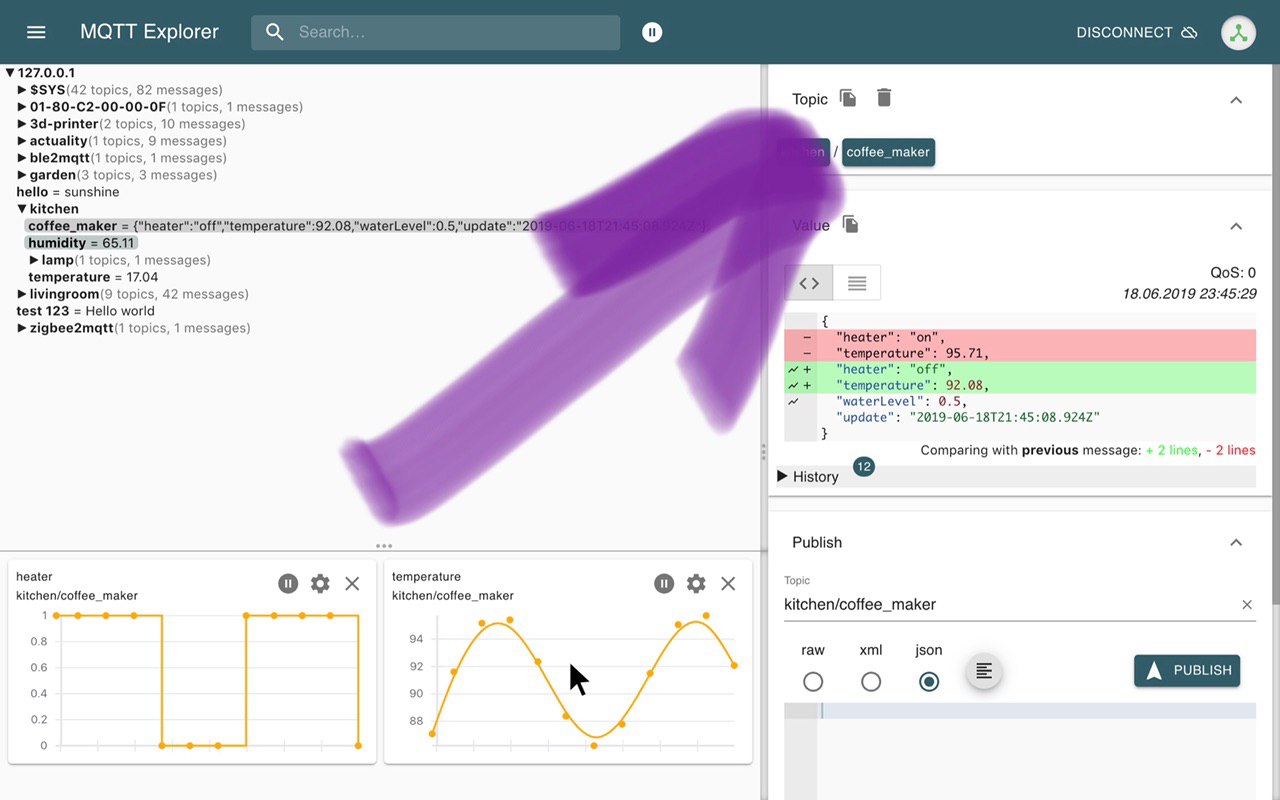Expand the zigbee2mqtt topic node
1280x800 pixels.
[x=22, y=328]
